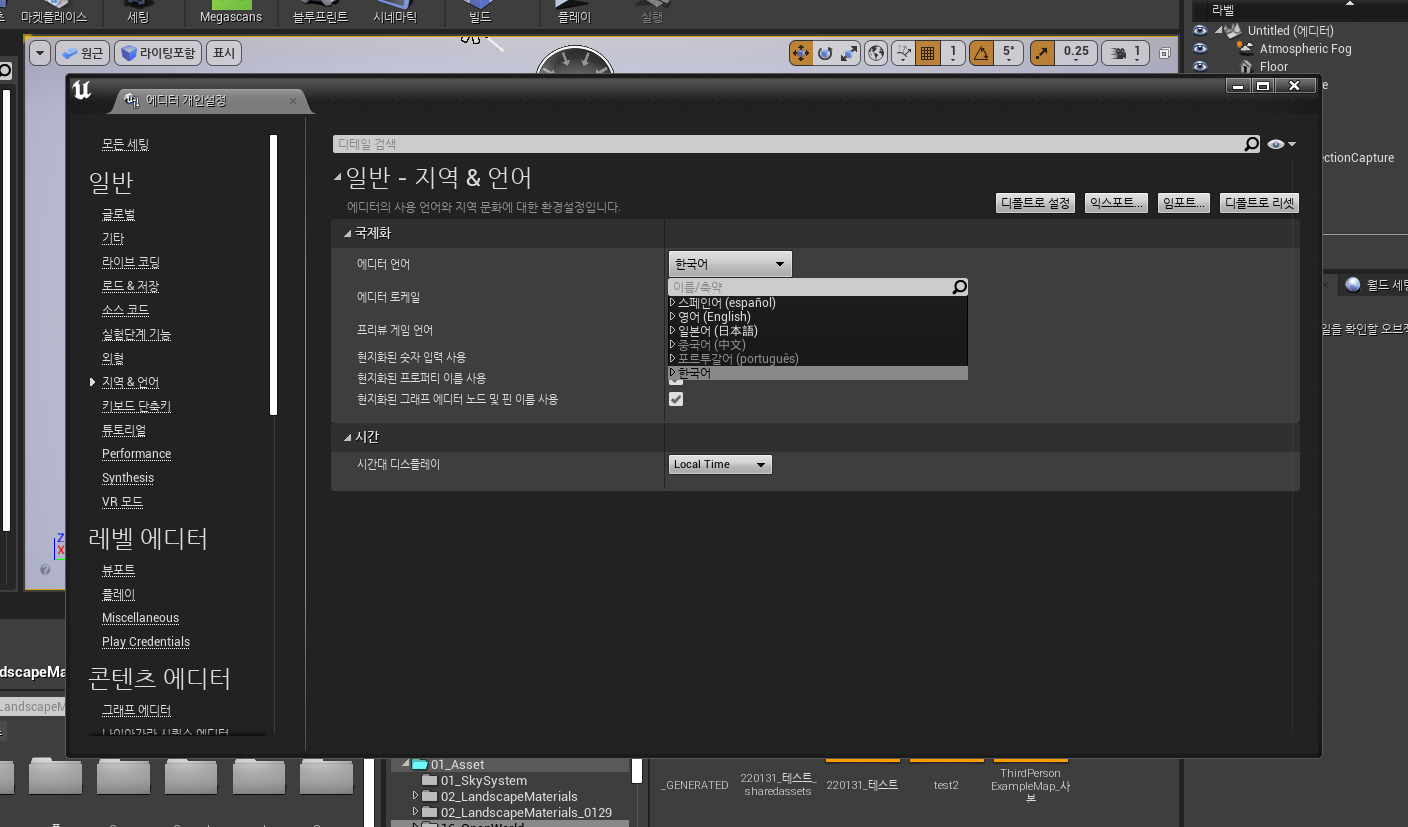This screenshot has height=827, width=1408.
Task: Click the magnifier icon in detail search
Action: [1251, 144]
